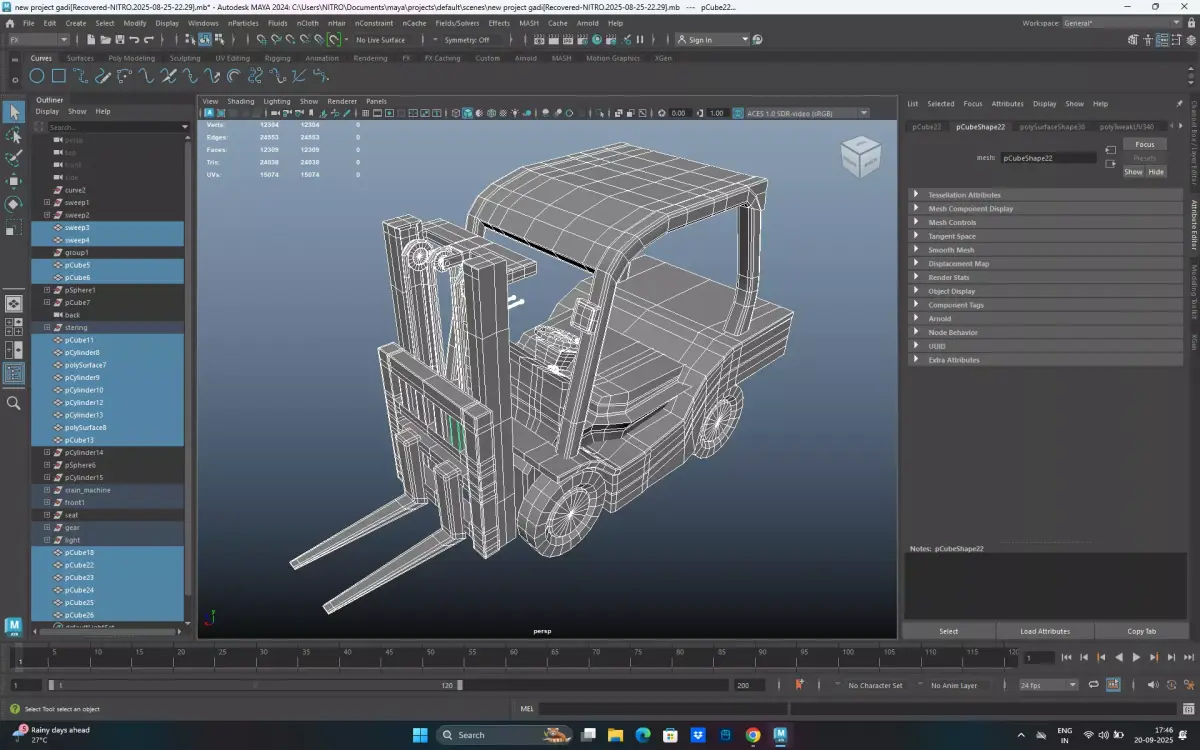The image size is (1200, 750).
Task: Open the Script Editor icon in command line
Action: tap(1188, 708)
